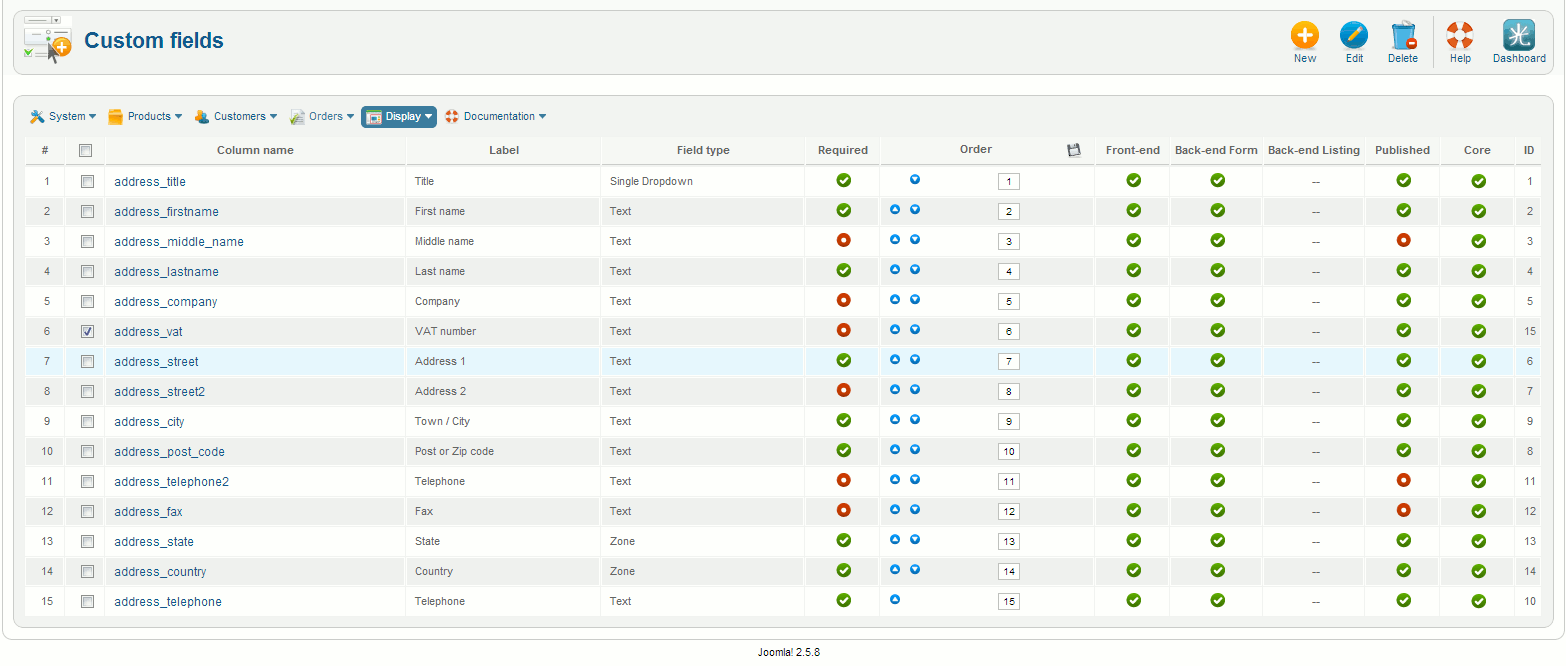Sort by the Published column header
The height and width of the screenshot is (666, 1566).
(1402, 150)
